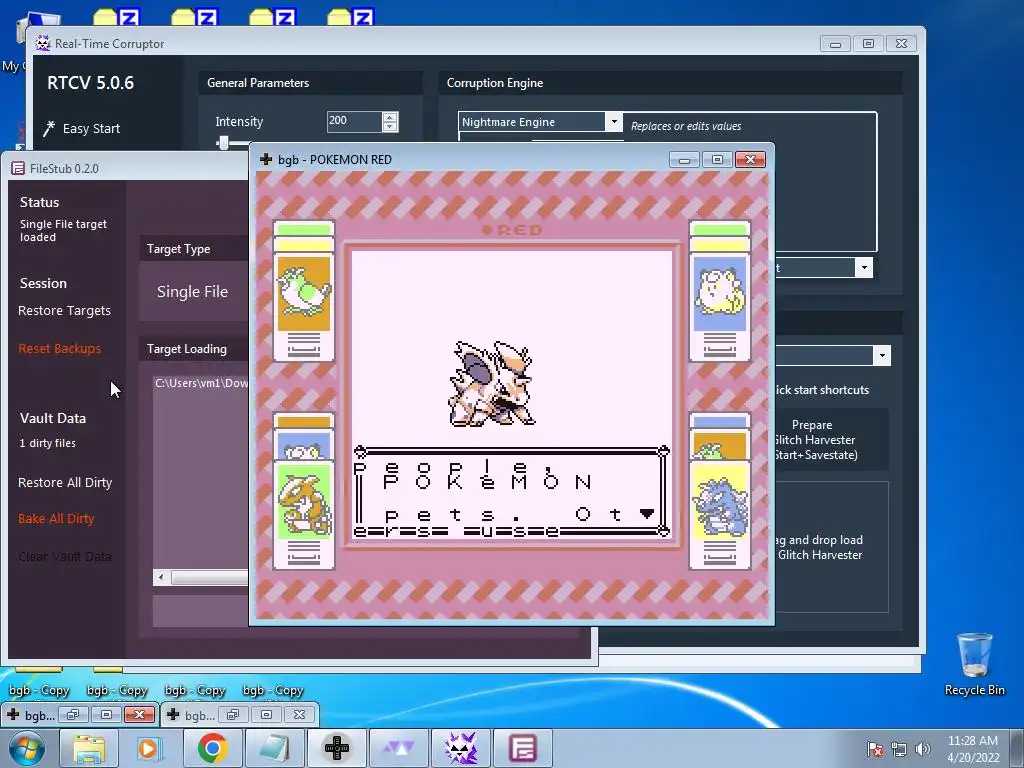Click Action Center flag tray icon

(875, 748)
